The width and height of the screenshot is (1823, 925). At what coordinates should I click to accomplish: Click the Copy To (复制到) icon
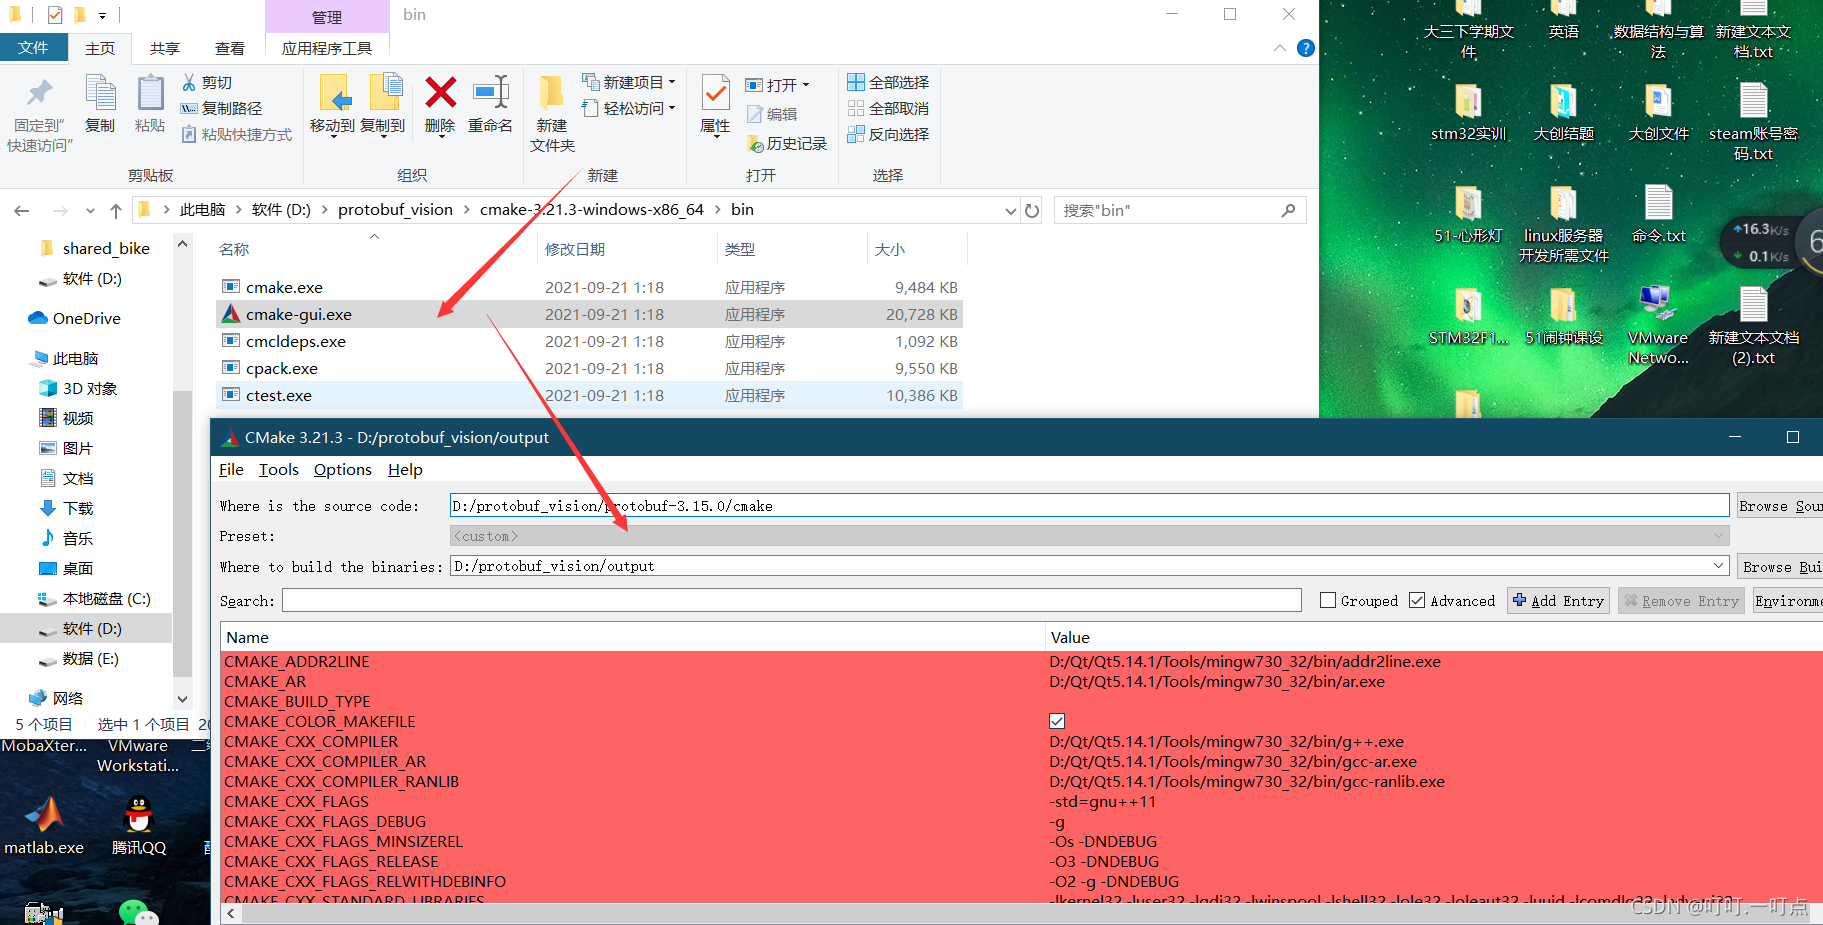(x=384, y=92)
